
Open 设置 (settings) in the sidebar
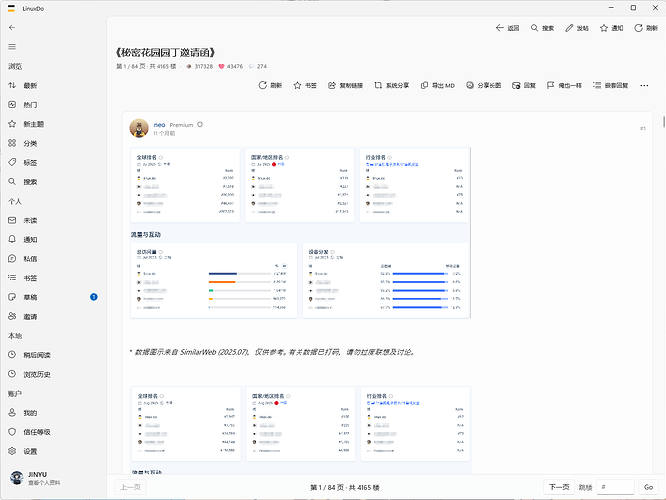coord(53,451)
